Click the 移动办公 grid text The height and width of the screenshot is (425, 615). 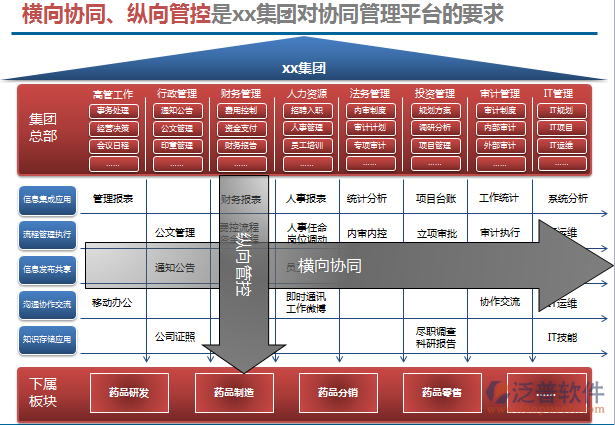click(x=112, y=303)
